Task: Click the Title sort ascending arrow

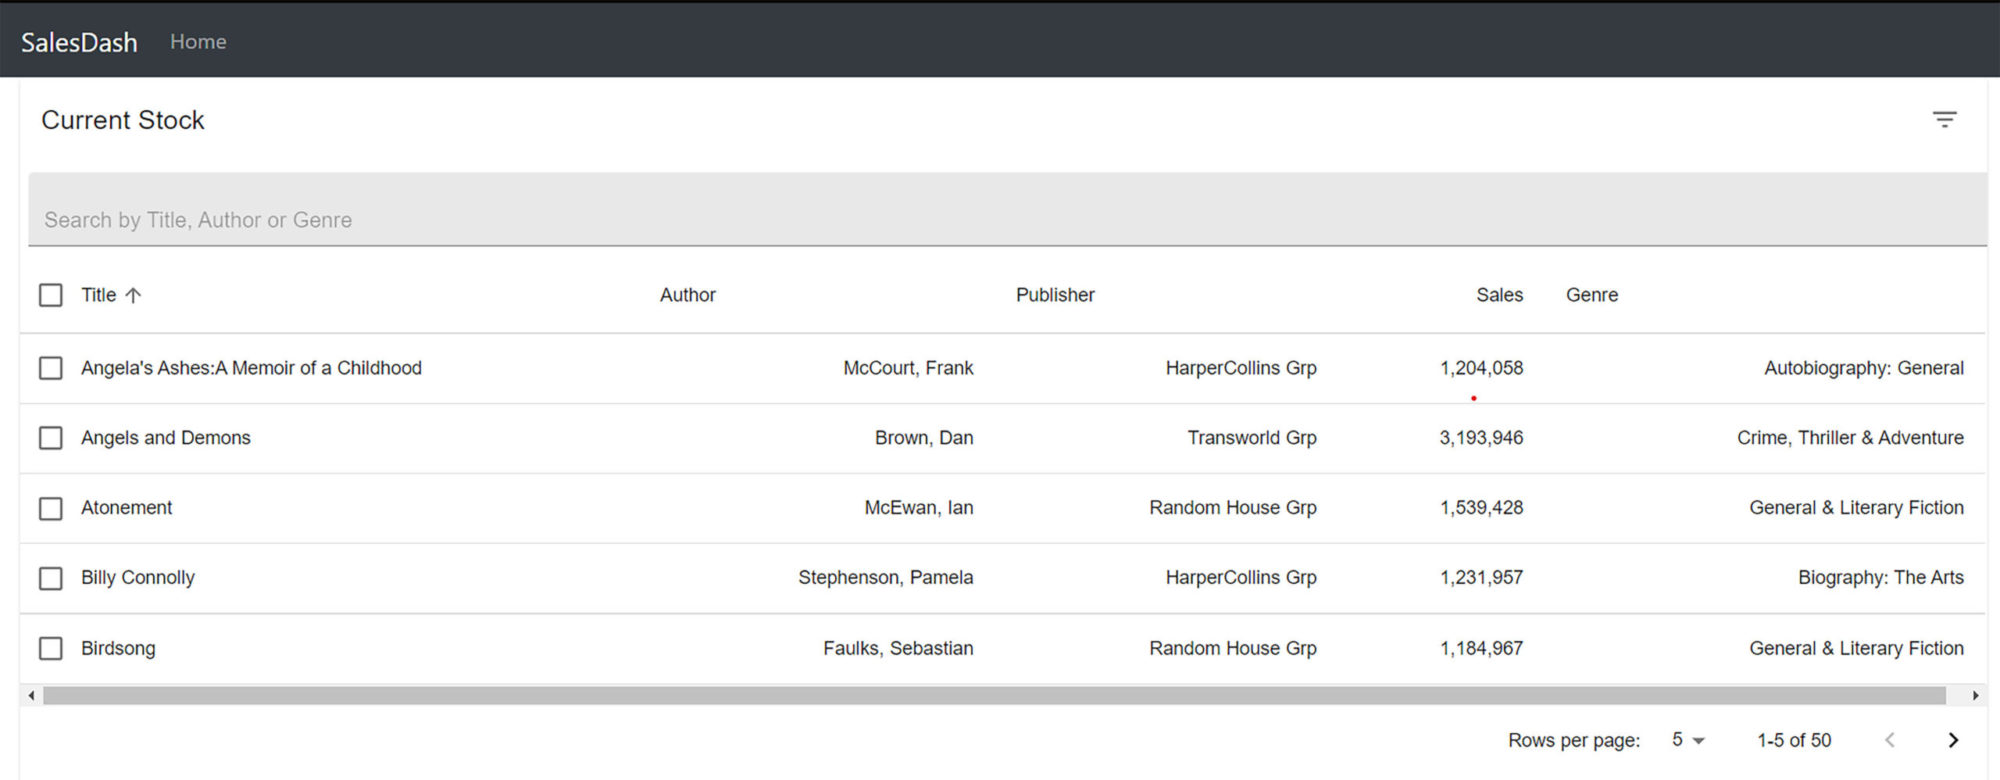Action: click(133, 295)
